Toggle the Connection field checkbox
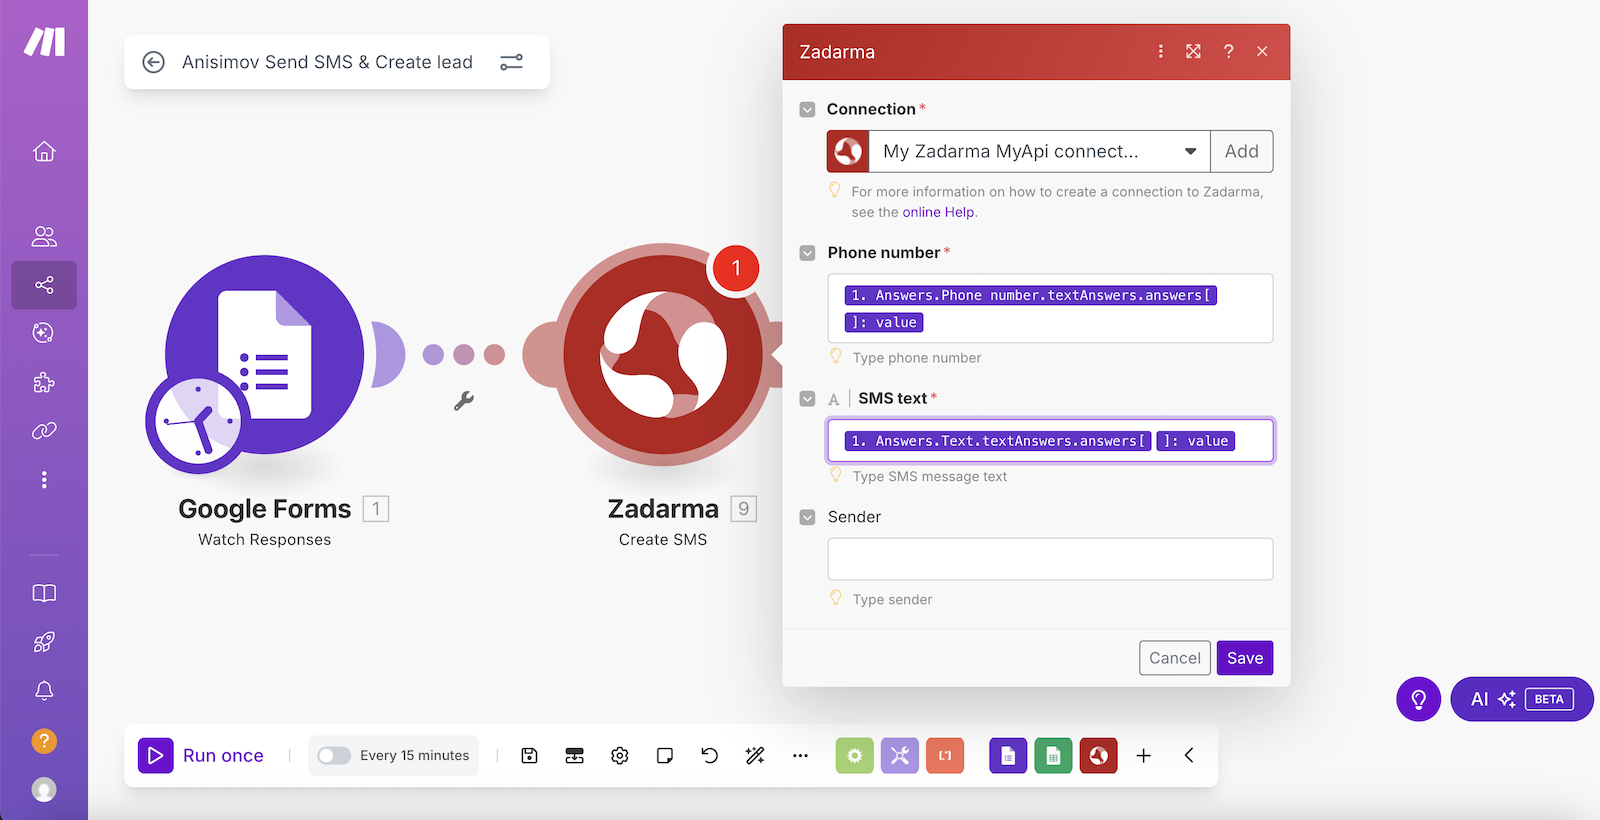 [808, 110]
